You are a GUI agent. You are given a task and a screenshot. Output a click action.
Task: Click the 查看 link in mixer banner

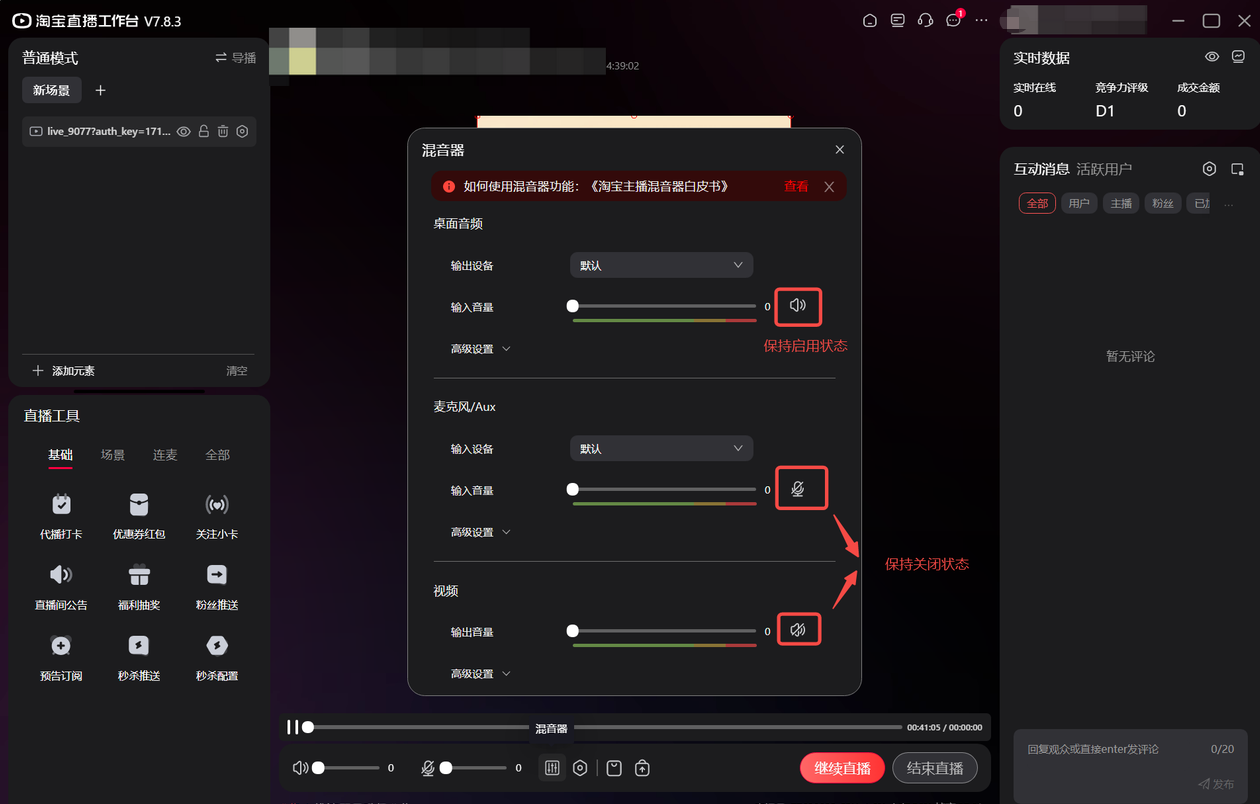(x=796, y=186)
